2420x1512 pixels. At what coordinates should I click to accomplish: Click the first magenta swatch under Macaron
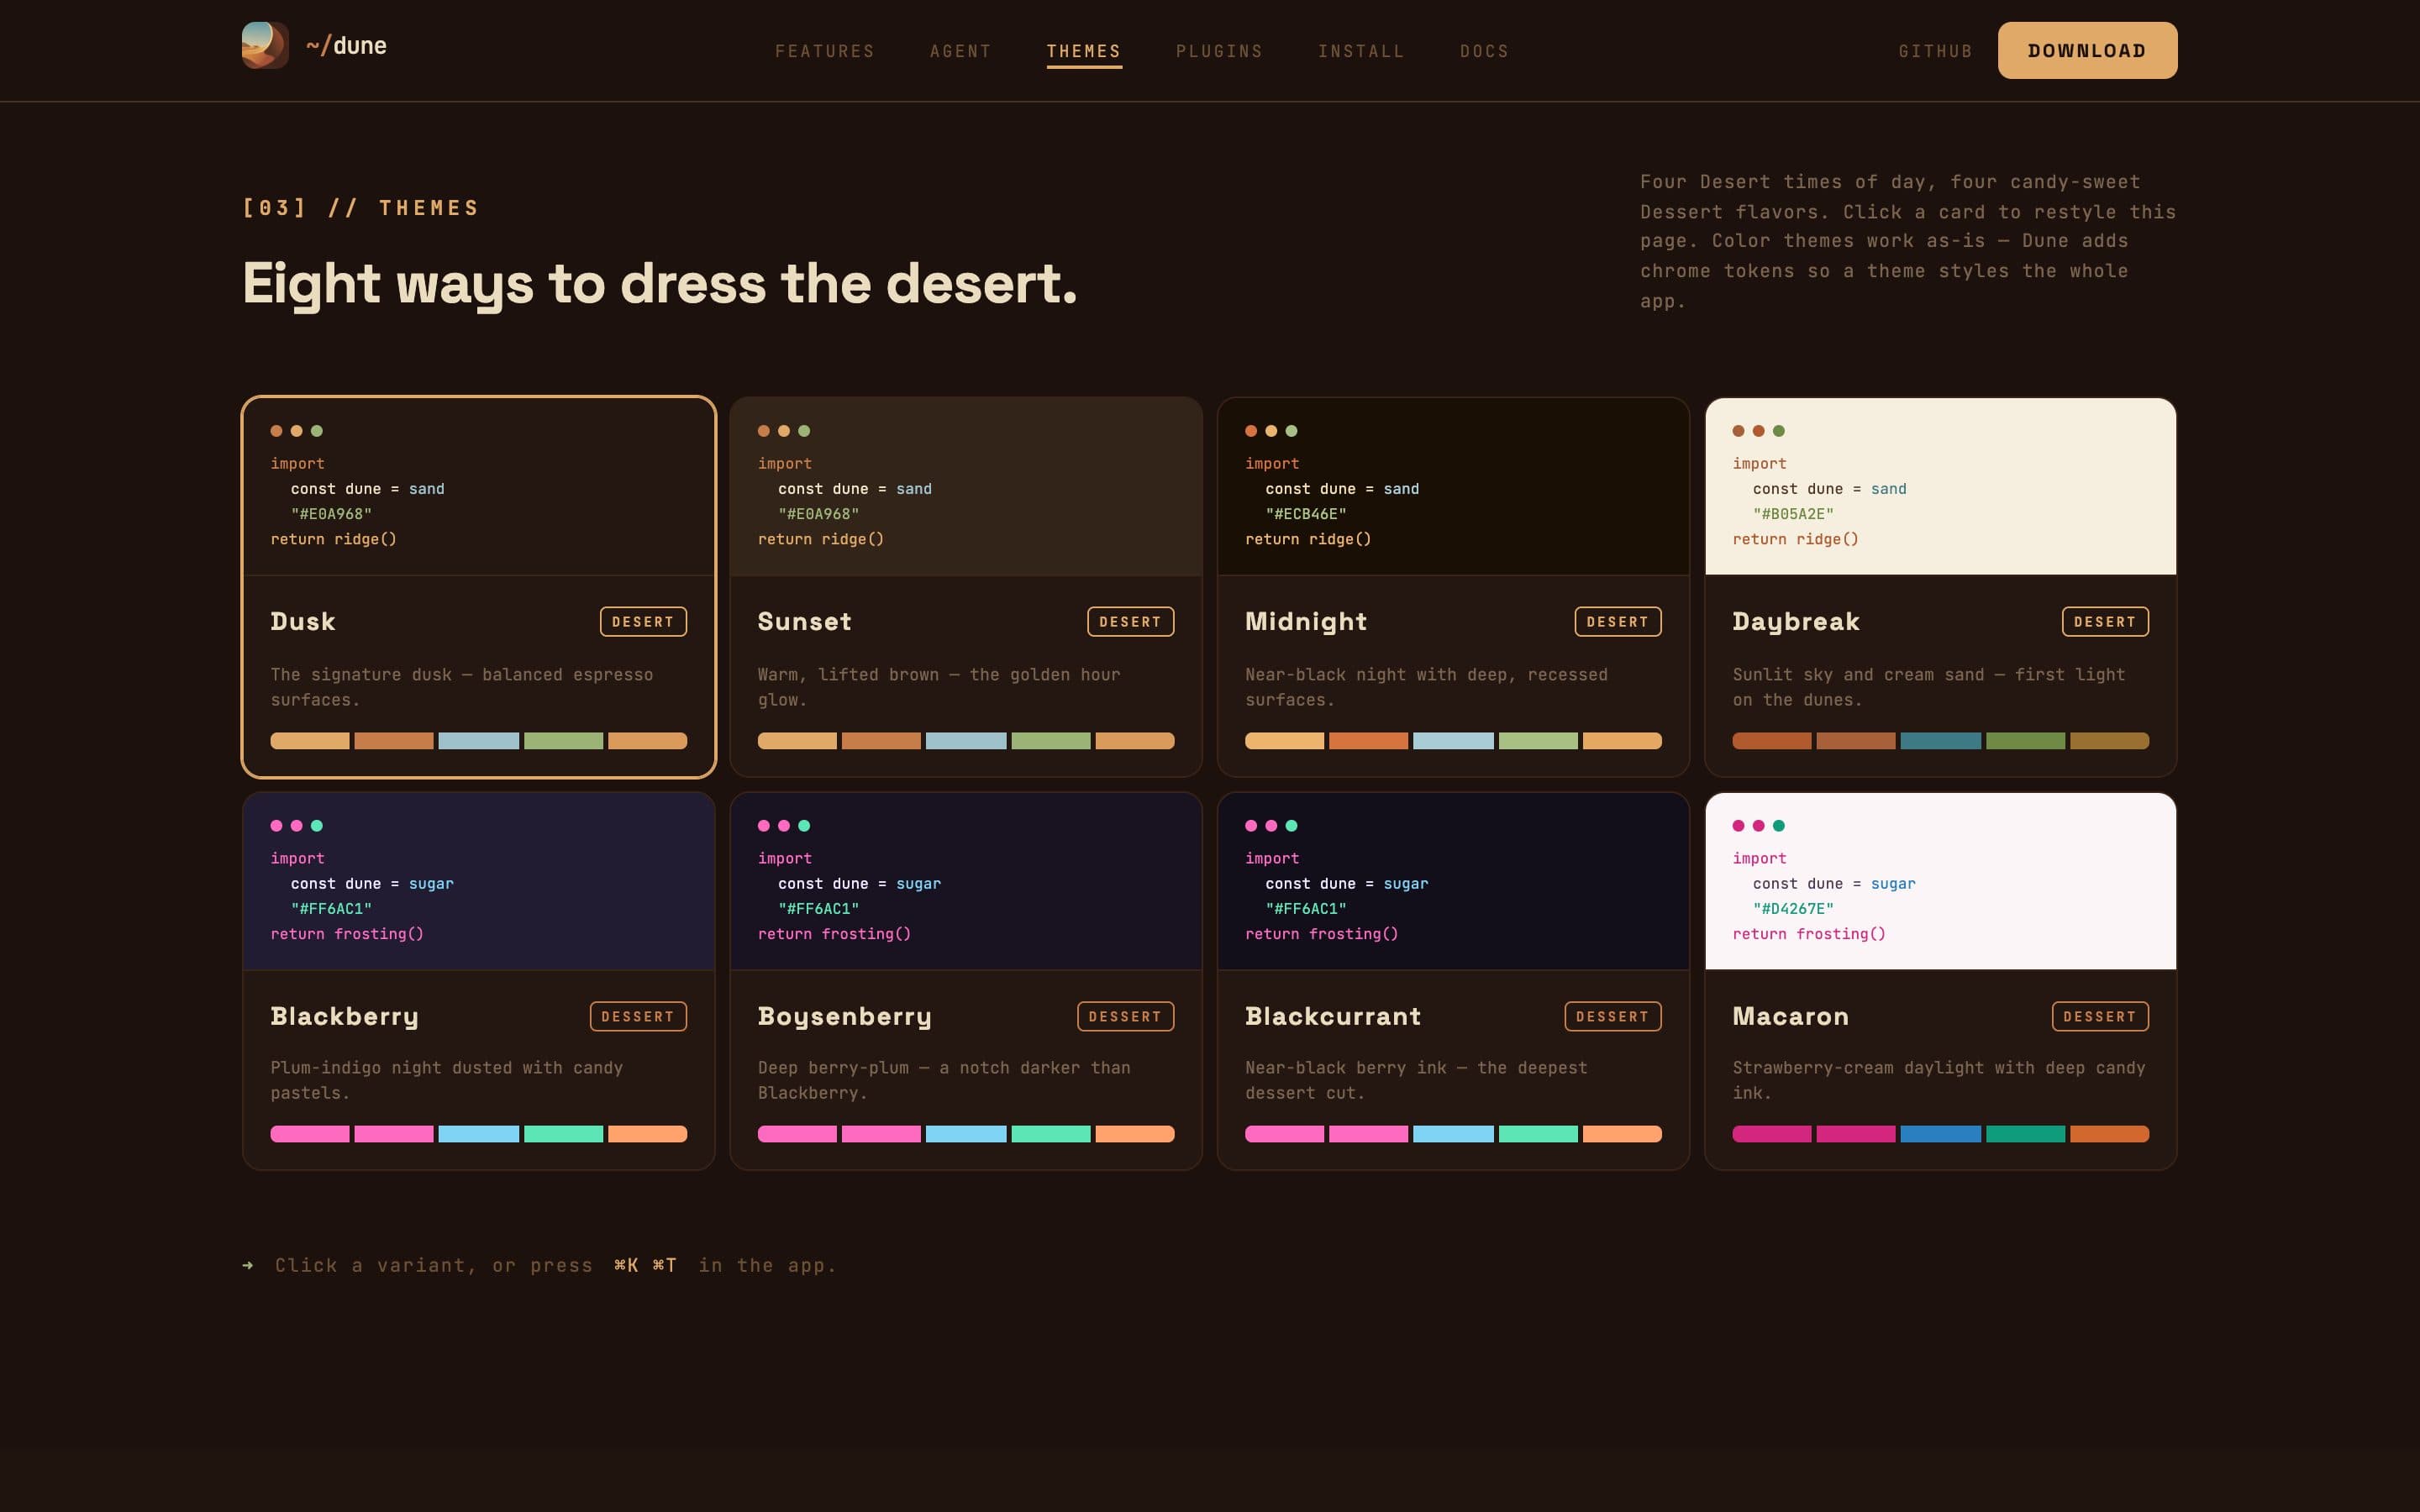pos(1771,1134)
